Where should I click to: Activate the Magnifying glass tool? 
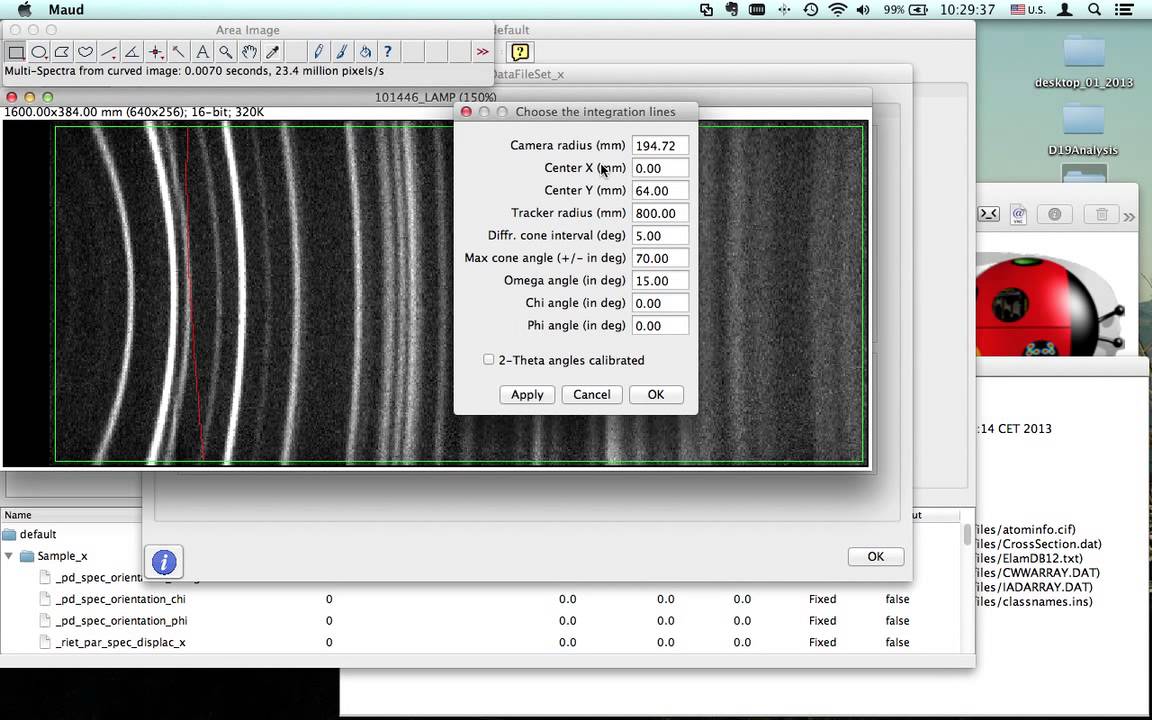click(x=226, y=52)
